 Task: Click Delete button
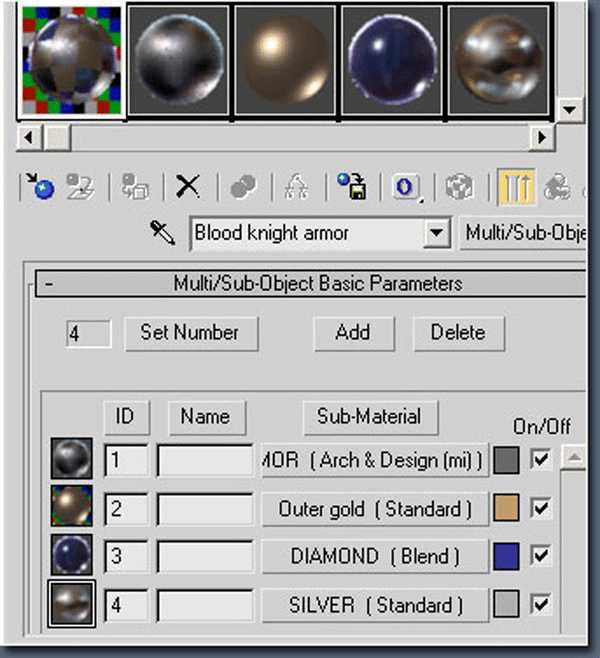click(459, 333)
